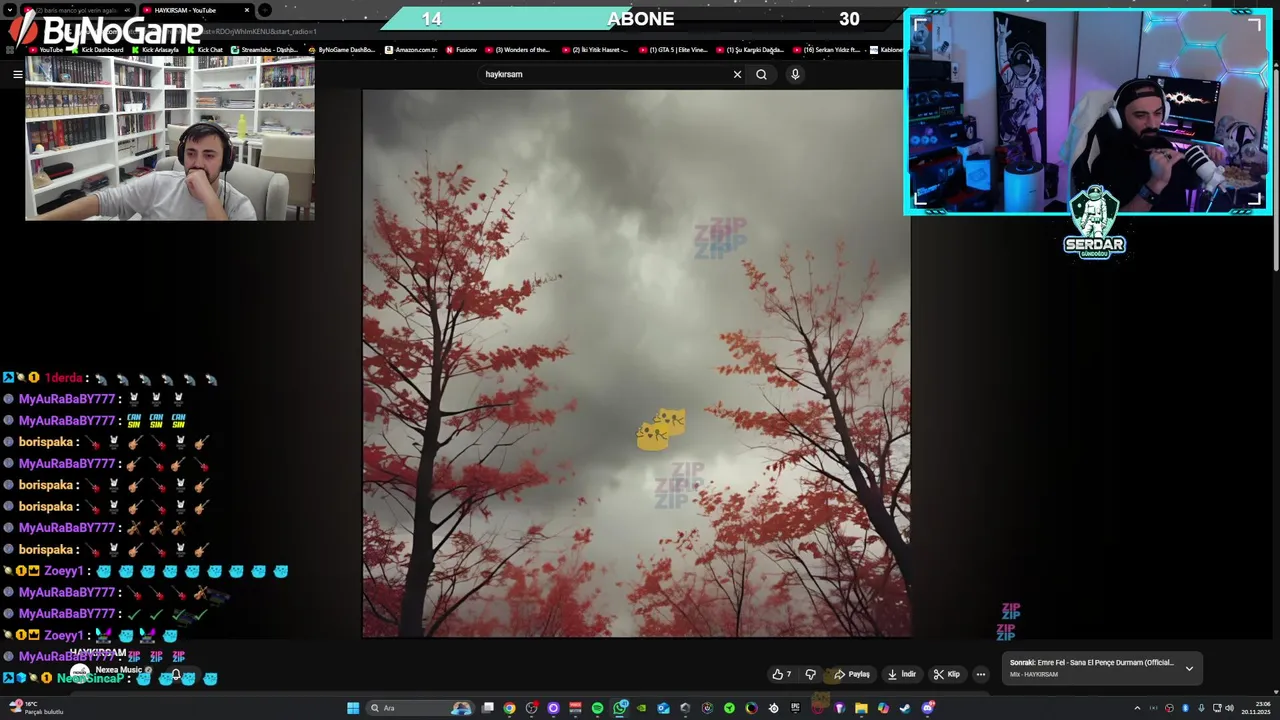
Task: Open the Paylaş share button
Action: 852,674
